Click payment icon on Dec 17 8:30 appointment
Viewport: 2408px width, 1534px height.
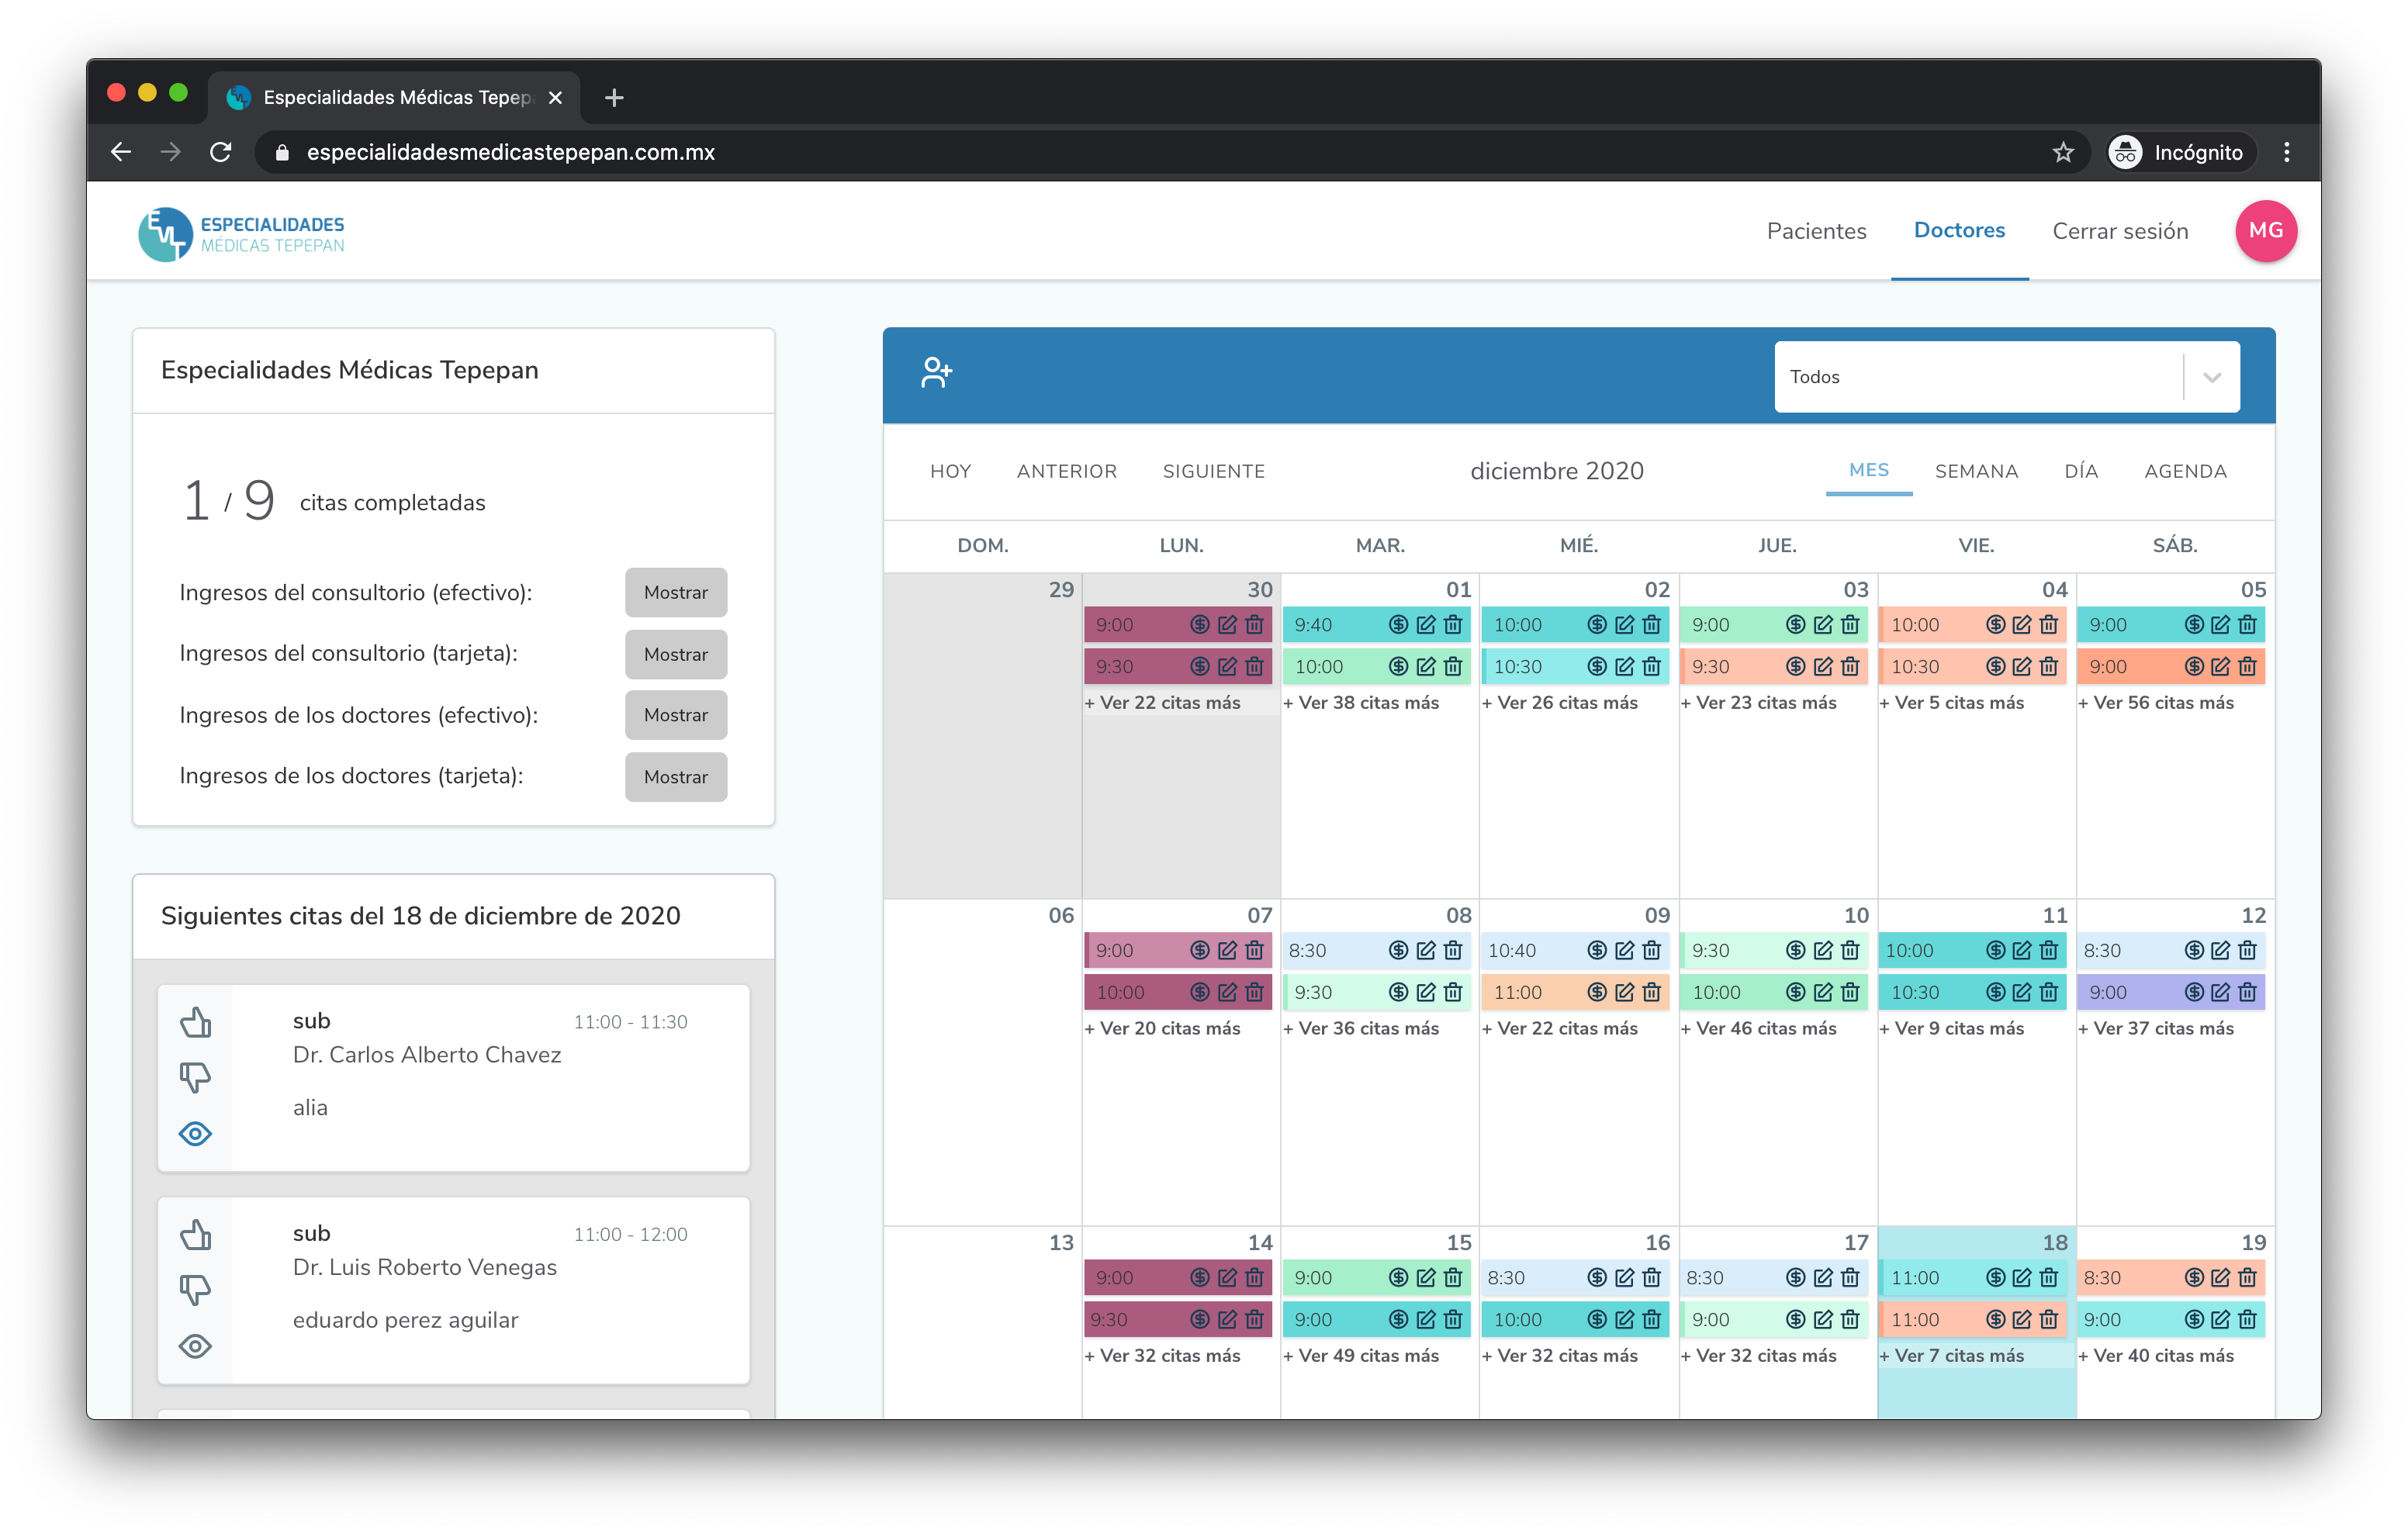coord(1796,1278)
